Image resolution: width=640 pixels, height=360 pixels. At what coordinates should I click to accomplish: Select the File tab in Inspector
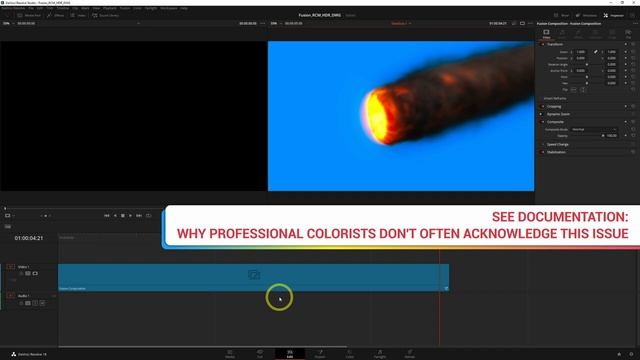click(629, 34)
